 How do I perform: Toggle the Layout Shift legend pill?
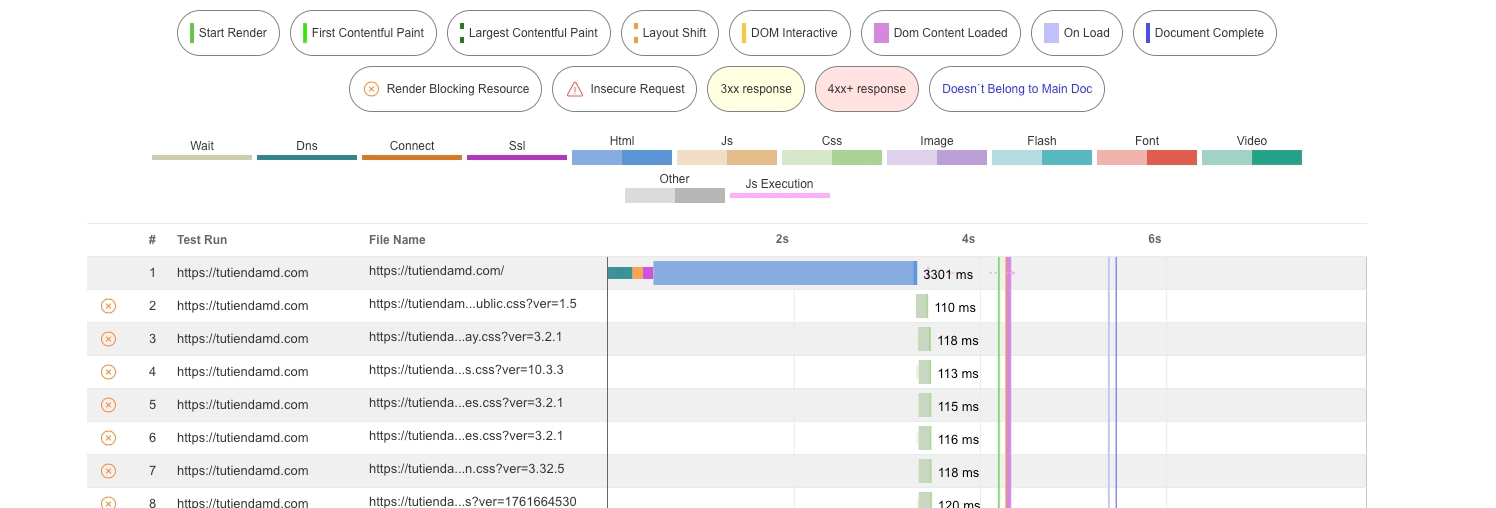click(669, 33)
